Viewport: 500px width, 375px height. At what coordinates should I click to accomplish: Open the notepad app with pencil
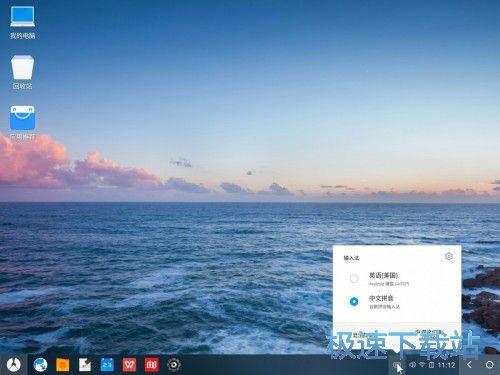(x=85, y=365)
